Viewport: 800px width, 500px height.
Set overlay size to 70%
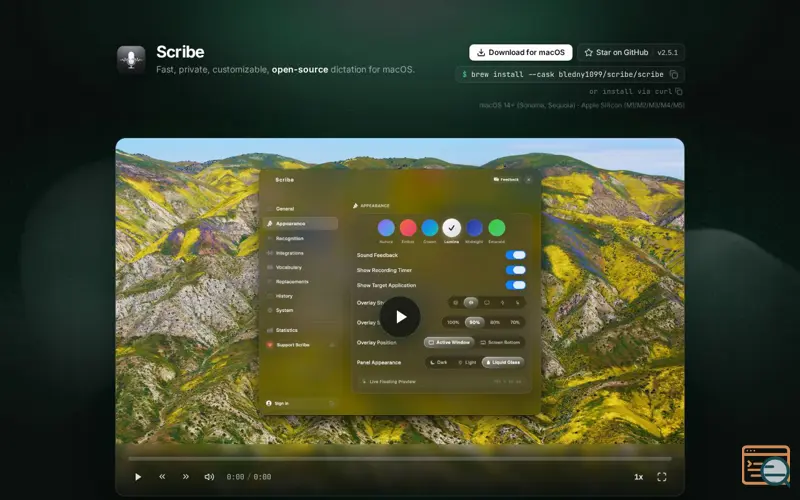pos(515,322)
